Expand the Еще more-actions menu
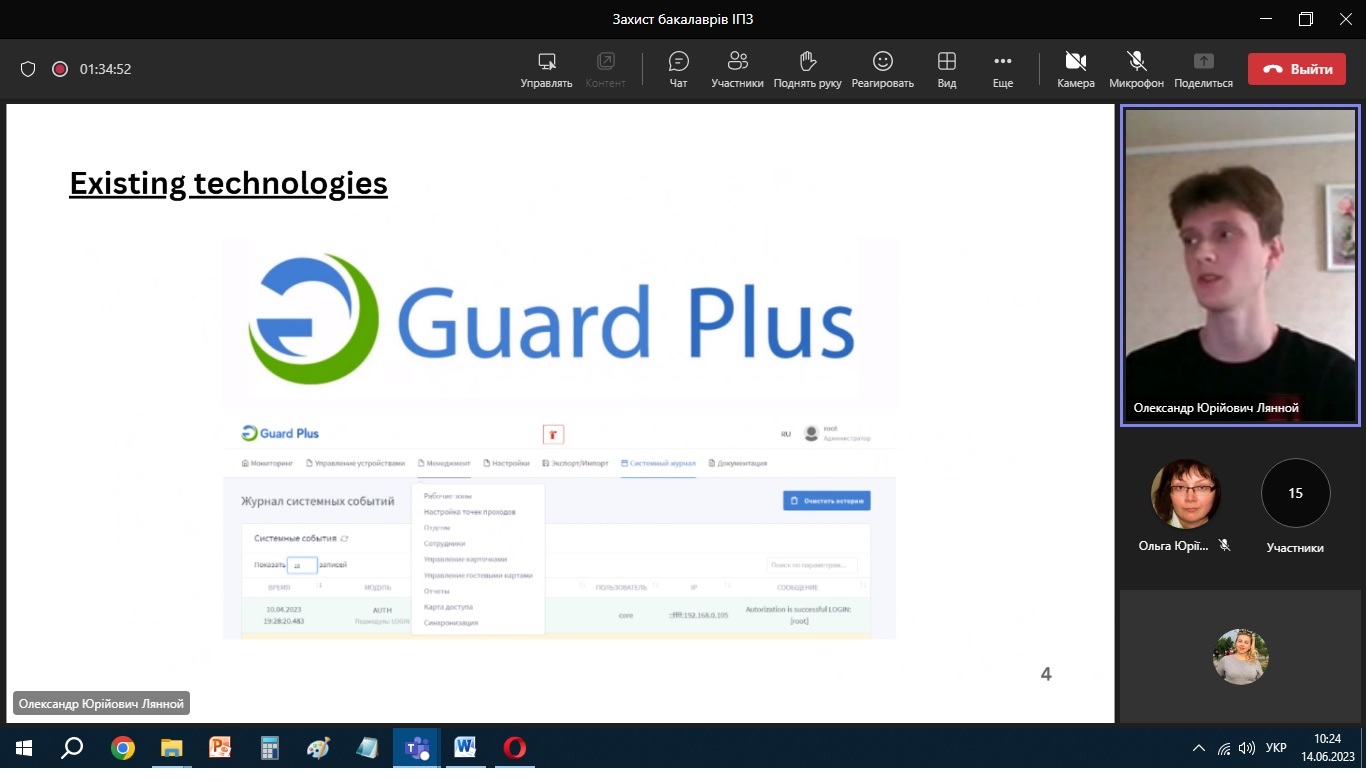1369x782 pixels. click(x=1003, y=69)
